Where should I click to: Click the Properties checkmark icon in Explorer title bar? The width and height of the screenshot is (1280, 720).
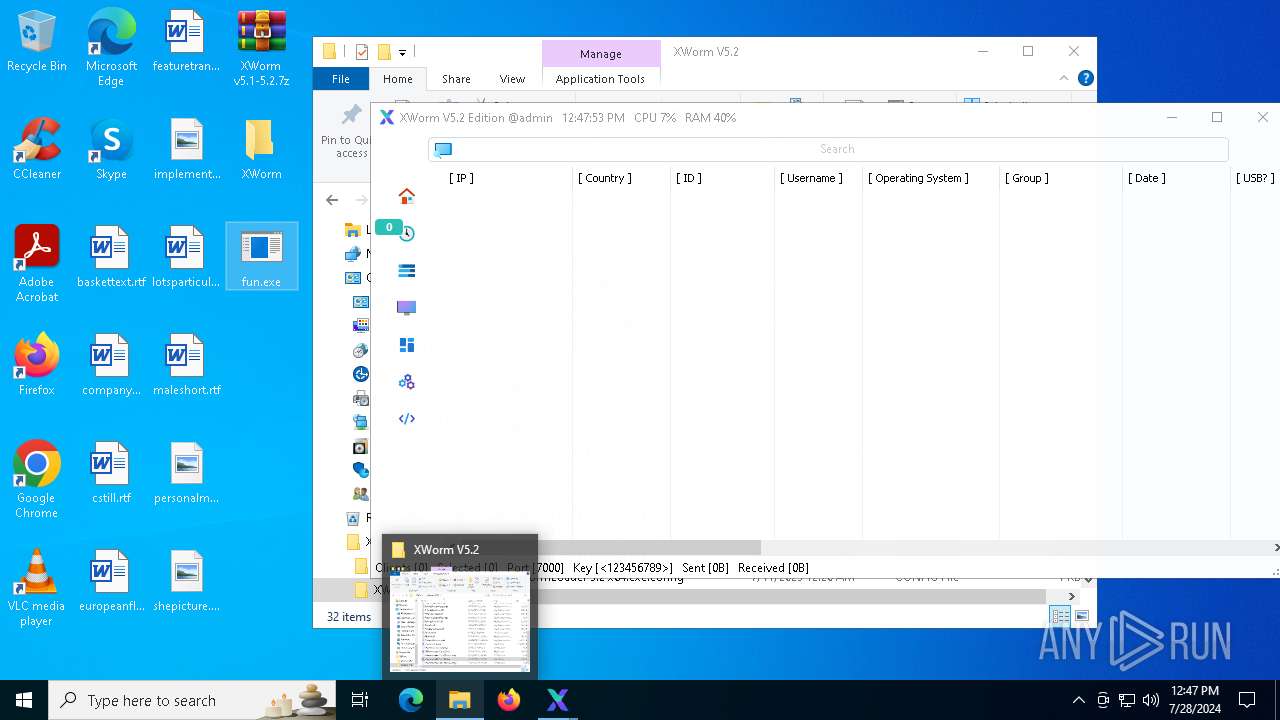tap(362, 52)
